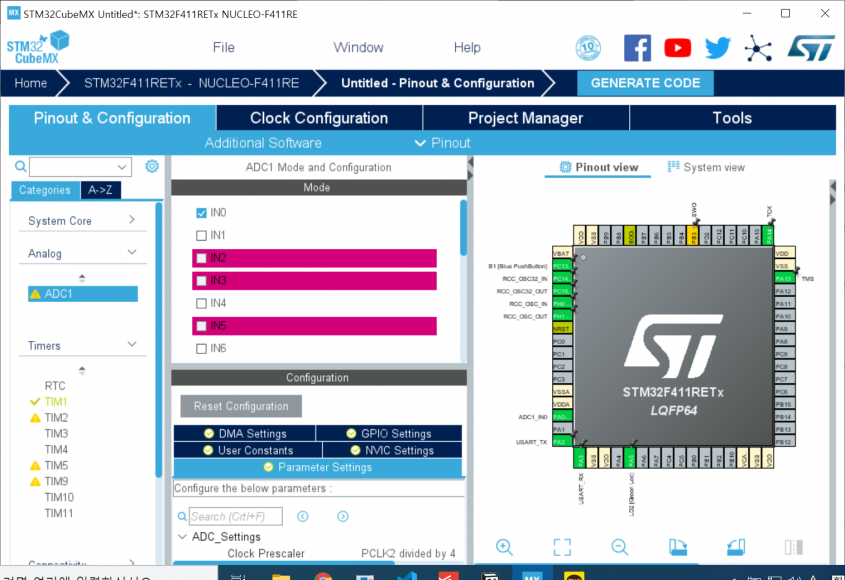The image size is (845, 580).
Task: Open NVIC Settings tab
Action: [392, 450]
